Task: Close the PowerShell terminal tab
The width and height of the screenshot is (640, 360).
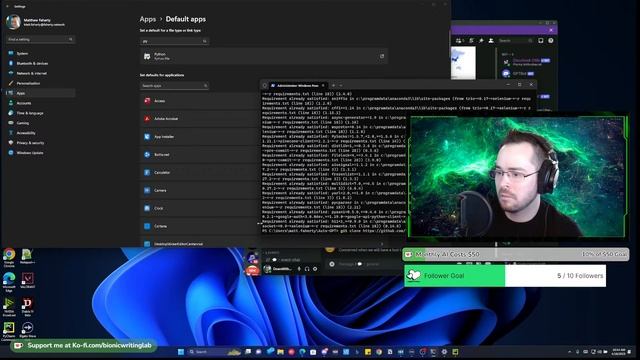Action: click(x=323, y=85)
